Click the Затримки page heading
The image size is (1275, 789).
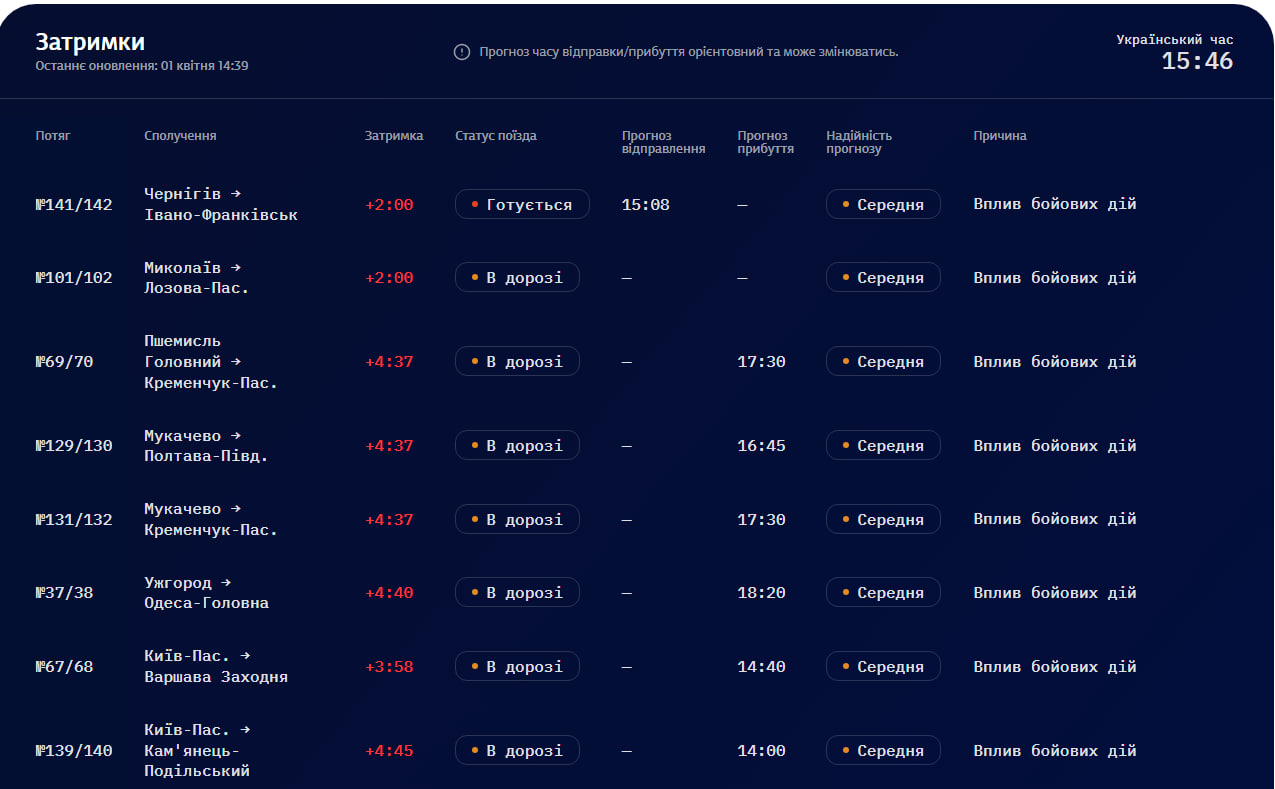tap(90, 42)
